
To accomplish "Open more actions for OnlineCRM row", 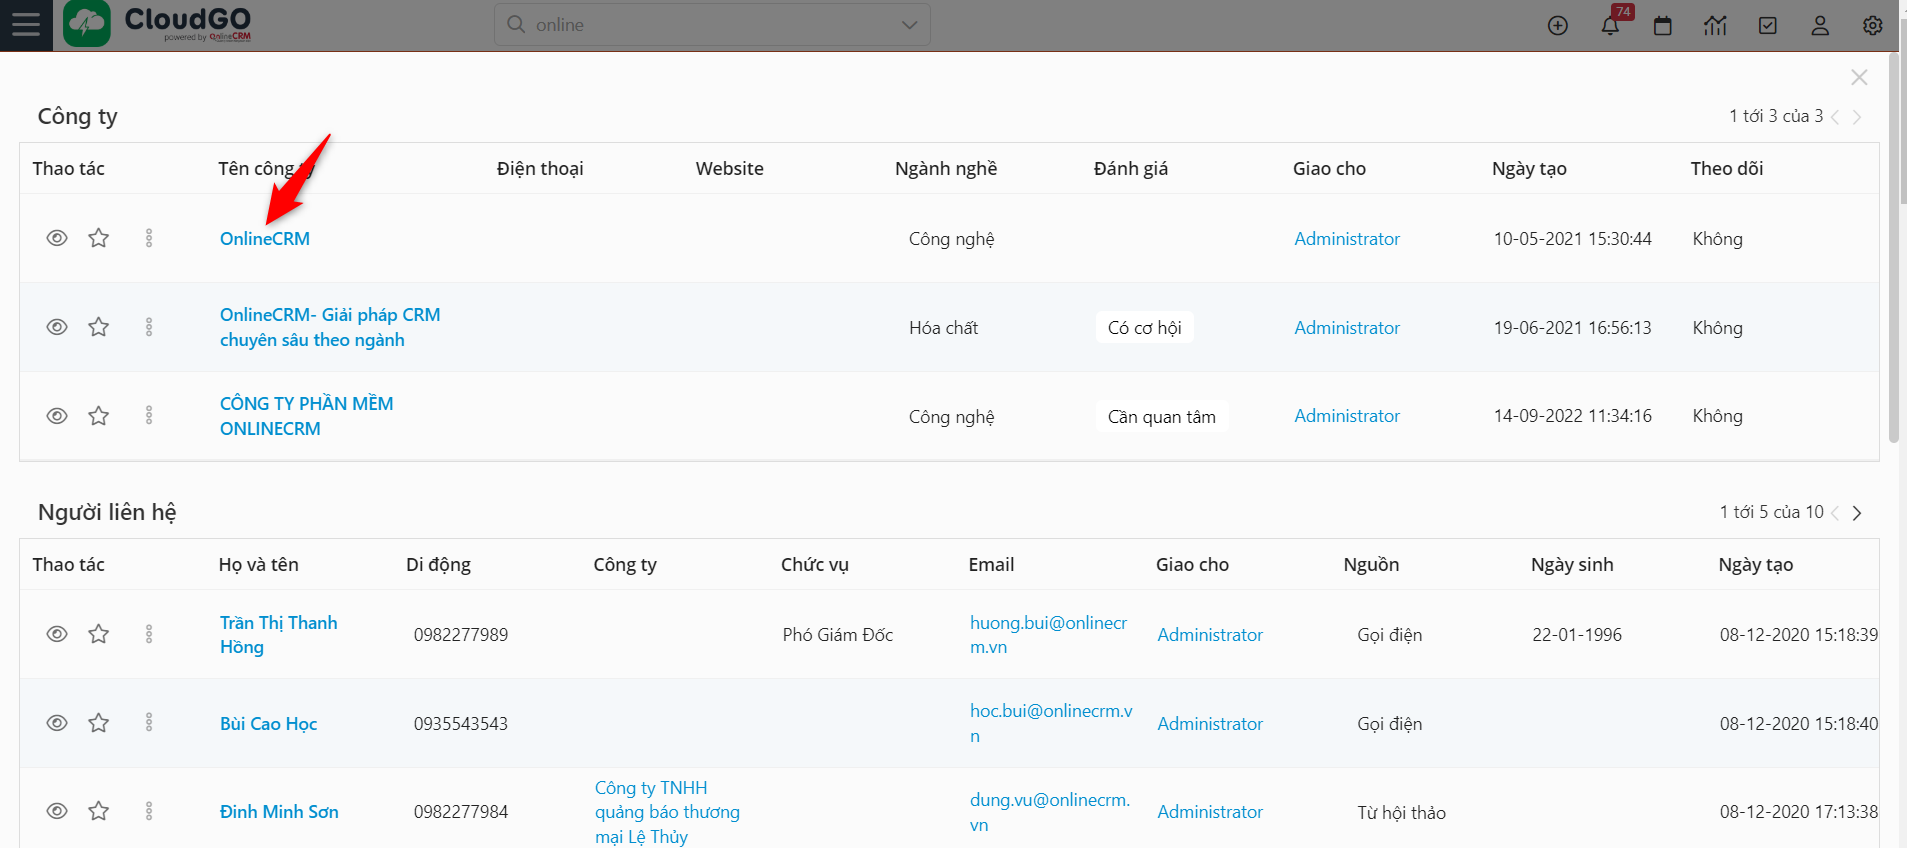I will point(149,238).
